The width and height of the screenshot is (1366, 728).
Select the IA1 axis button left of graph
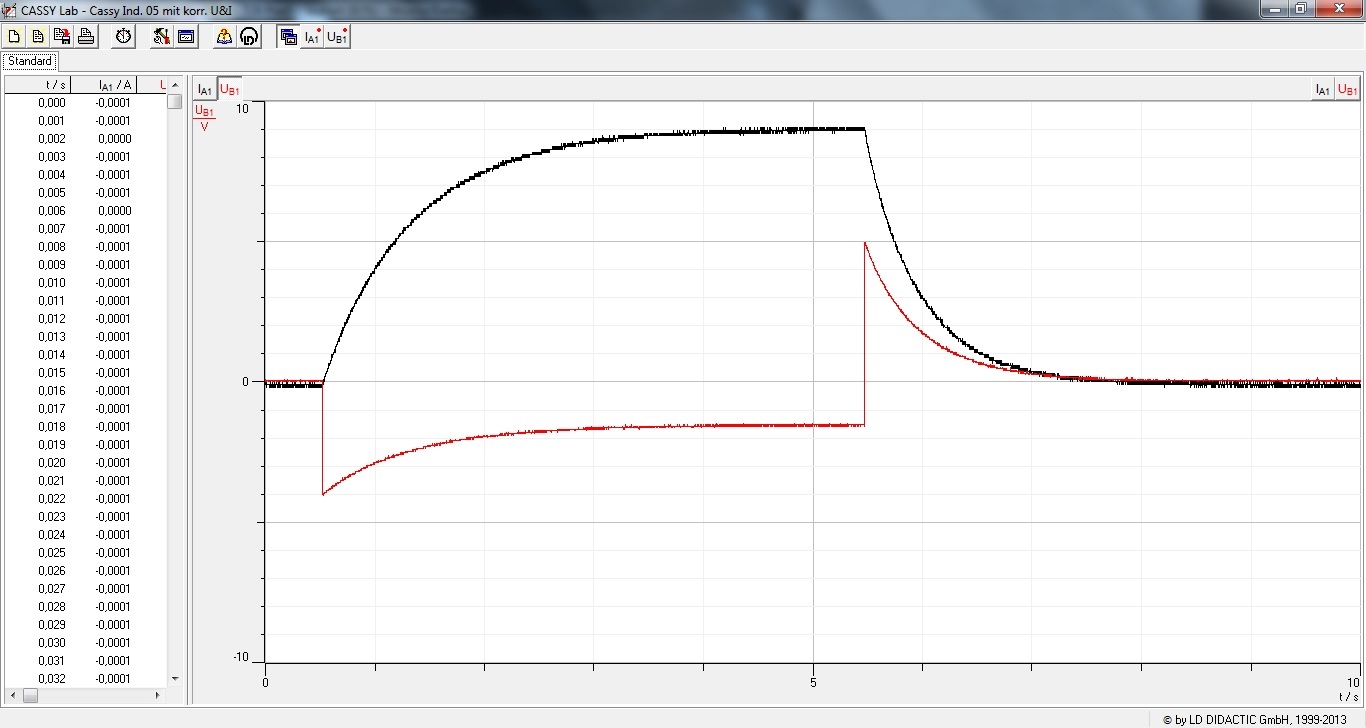click(204, 89)
